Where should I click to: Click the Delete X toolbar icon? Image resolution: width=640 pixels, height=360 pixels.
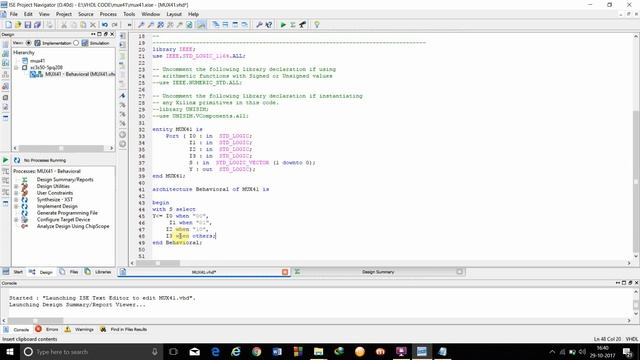pyautogui.click(x=93, y=25)
